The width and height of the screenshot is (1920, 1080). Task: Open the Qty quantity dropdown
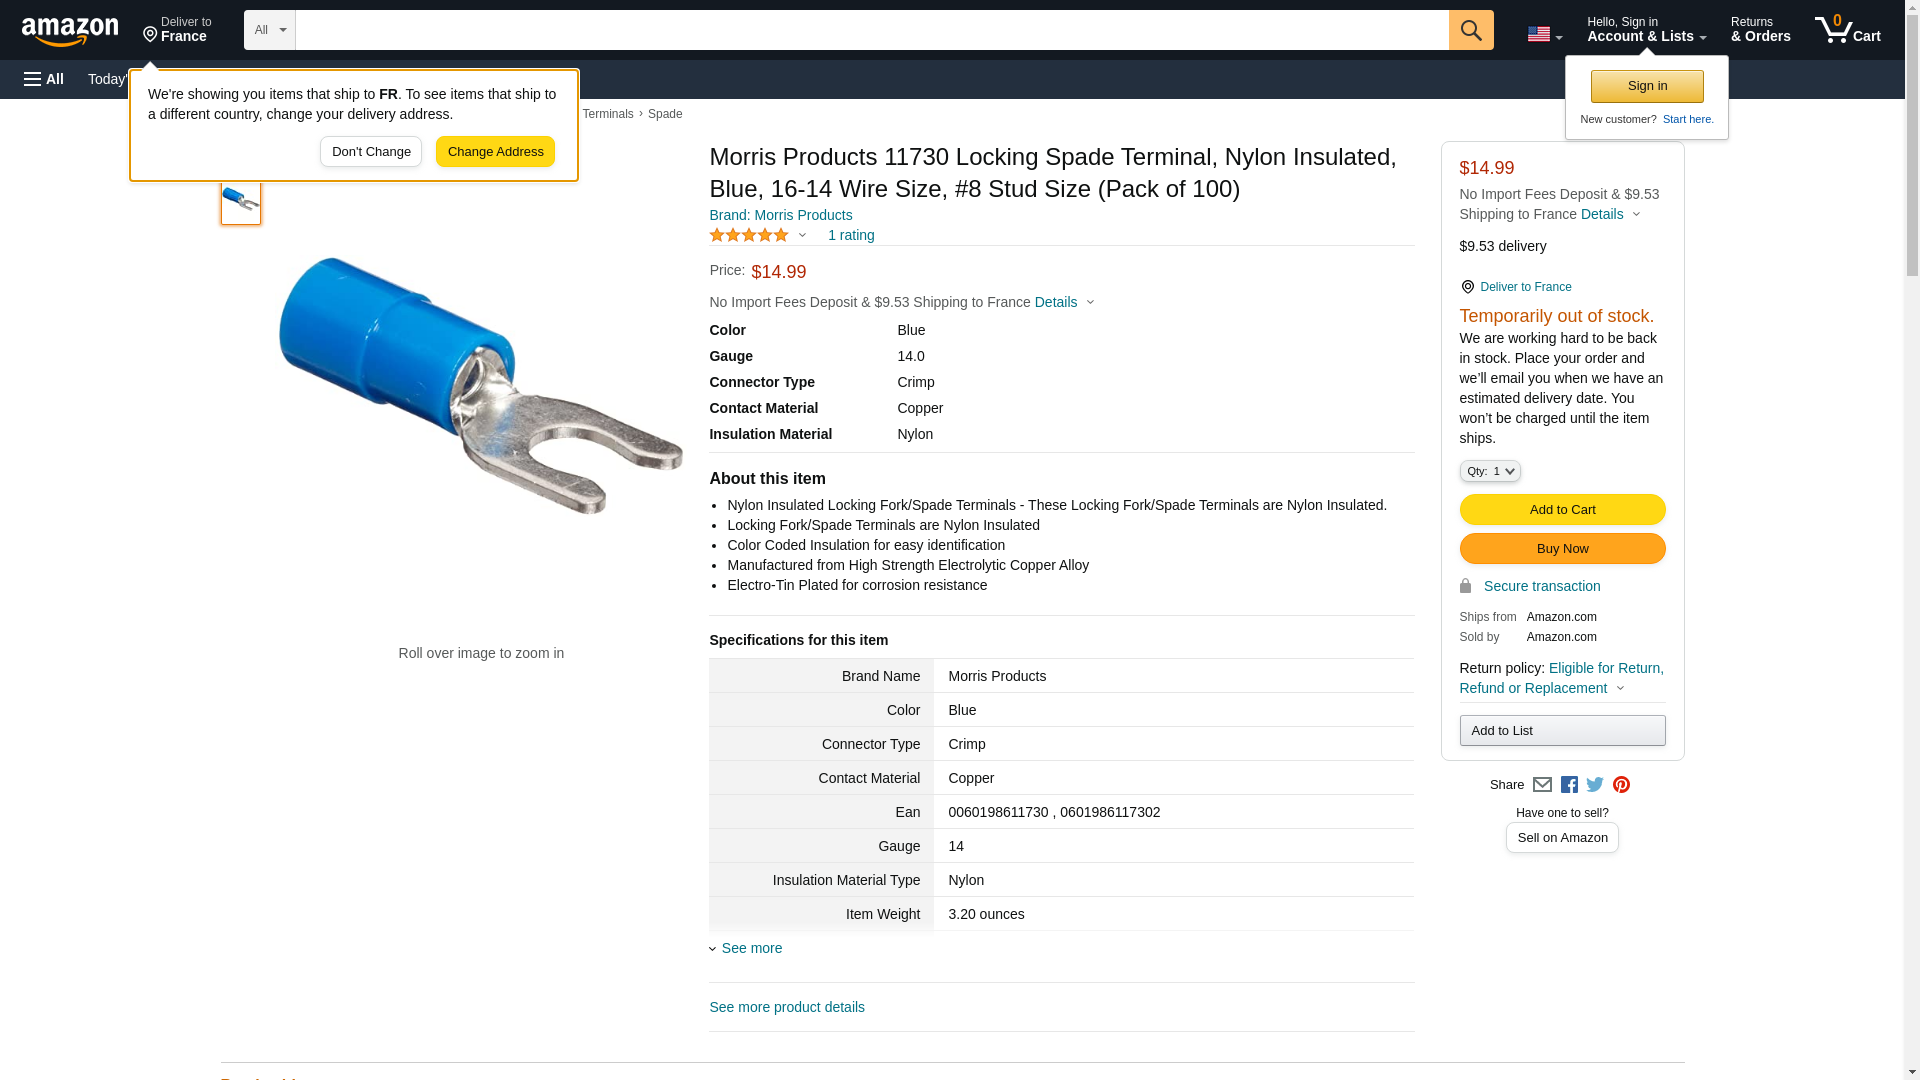point(1489,471)
